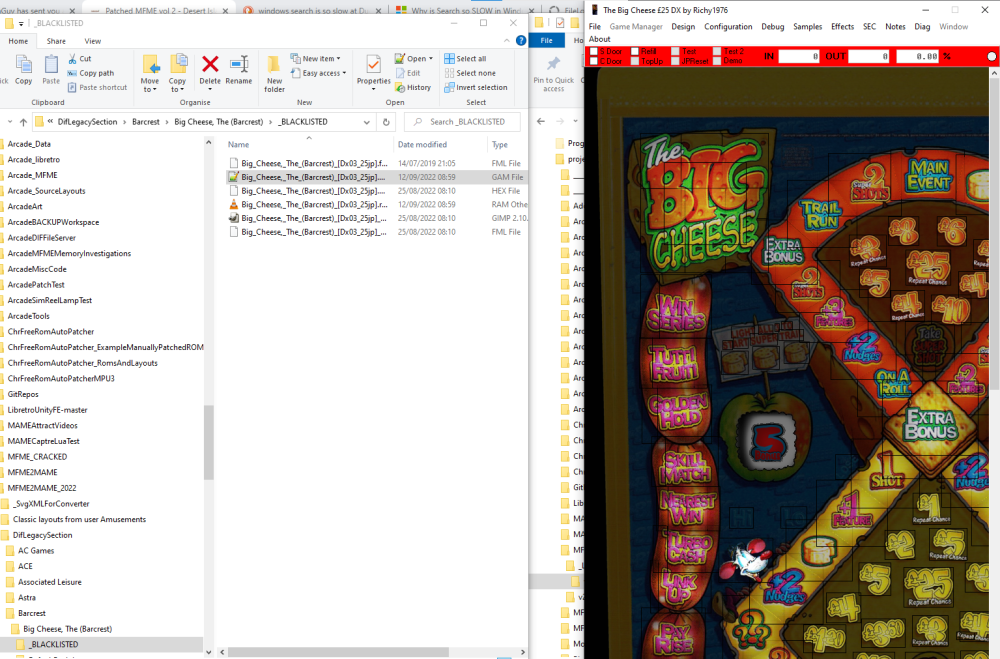Open MFME Debug menu
Viewport: 1000px width, 659px height.
772,27
